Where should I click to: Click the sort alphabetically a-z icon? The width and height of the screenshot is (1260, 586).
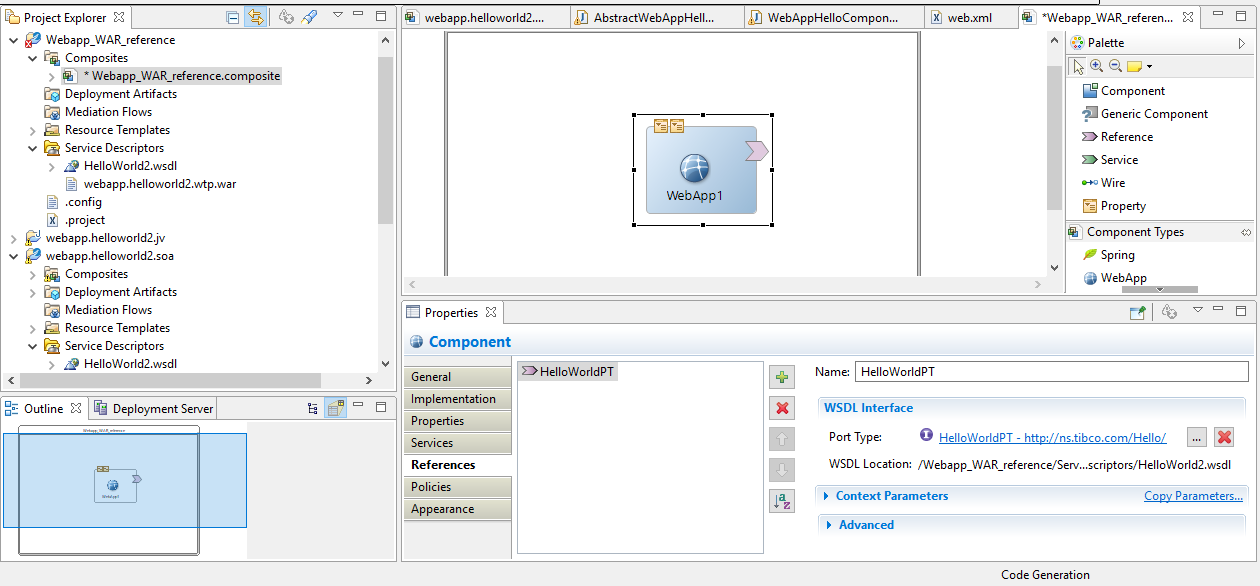tap(782, 502)
